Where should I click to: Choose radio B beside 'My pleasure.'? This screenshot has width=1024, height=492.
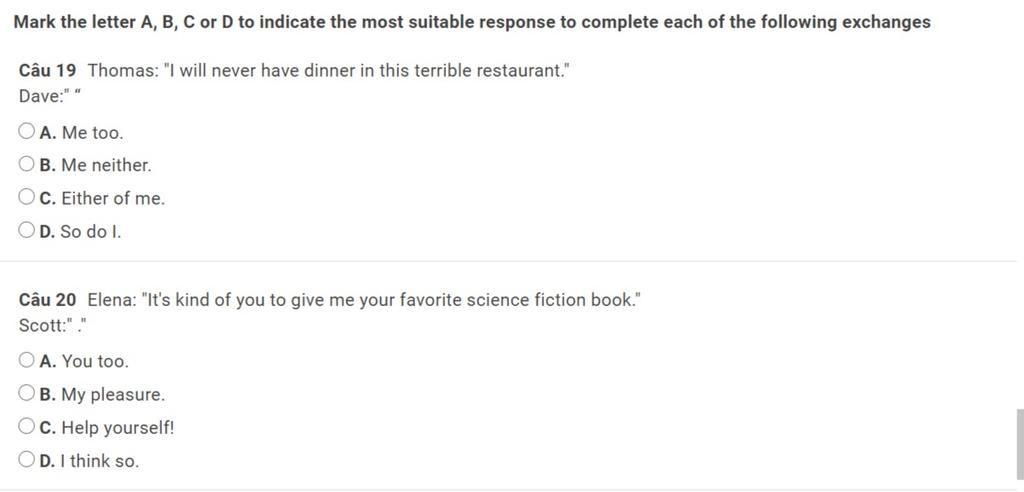[x=26, y=393]
